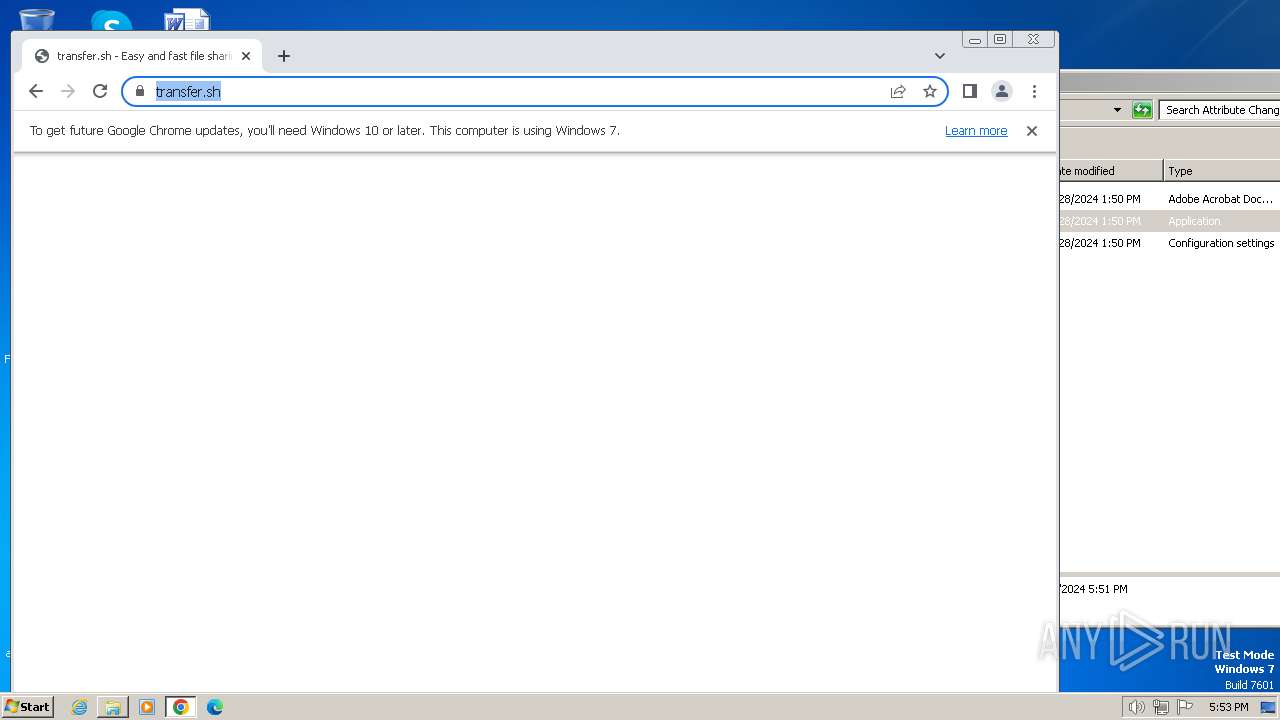Dismiss the Chrome update notification bar

coord(1032,131)
